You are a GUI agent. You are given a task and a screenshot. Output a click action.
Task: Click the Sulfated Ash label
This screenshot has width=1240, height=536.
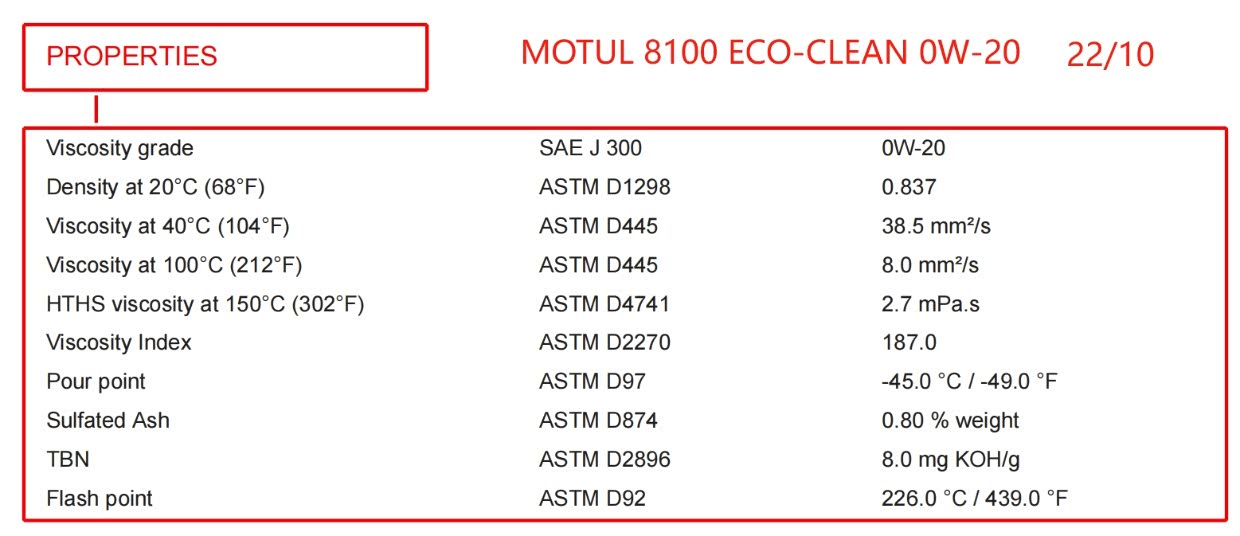point(108,420)
